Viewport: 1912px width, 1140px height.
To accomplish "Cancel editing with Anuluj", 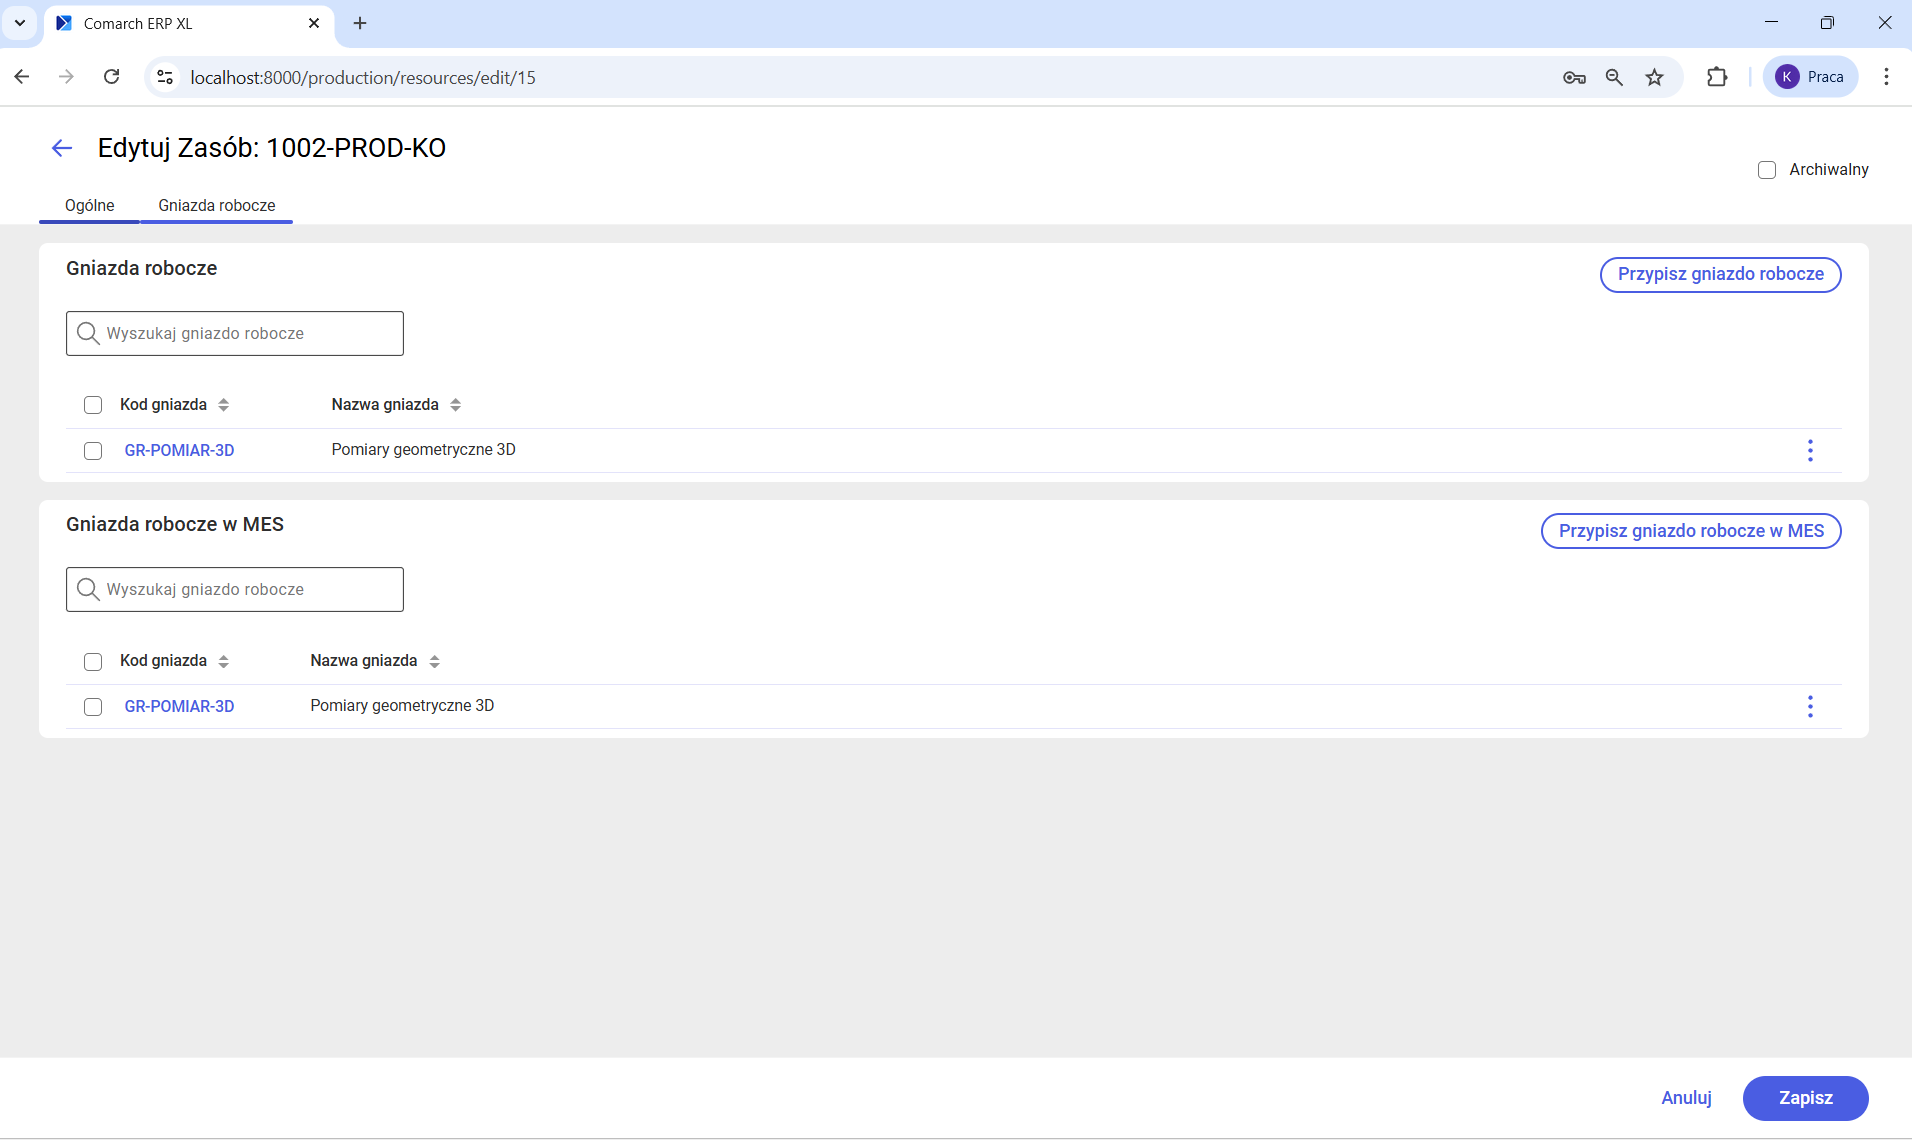I will 1686,1098.
